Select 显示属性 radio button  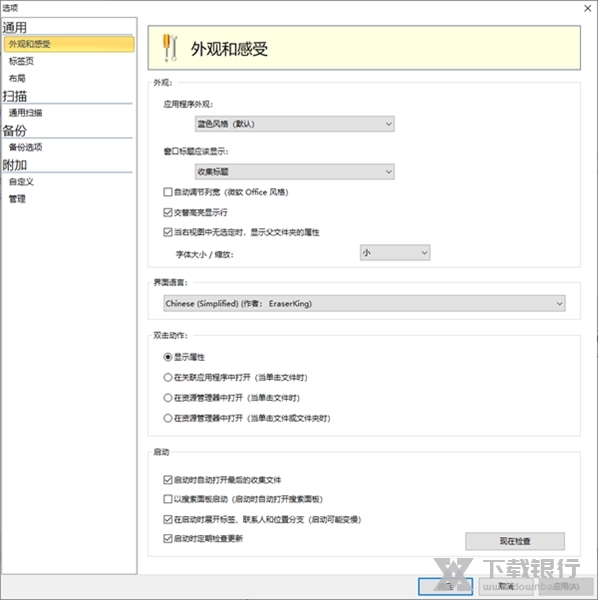point(168,357)
